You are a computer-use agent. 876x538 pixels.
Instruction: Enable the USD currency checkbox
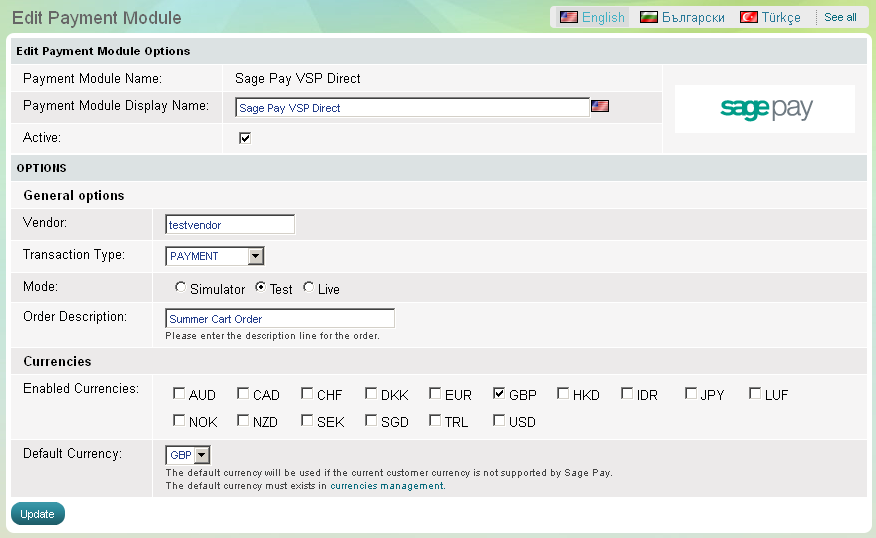[499, 421]
